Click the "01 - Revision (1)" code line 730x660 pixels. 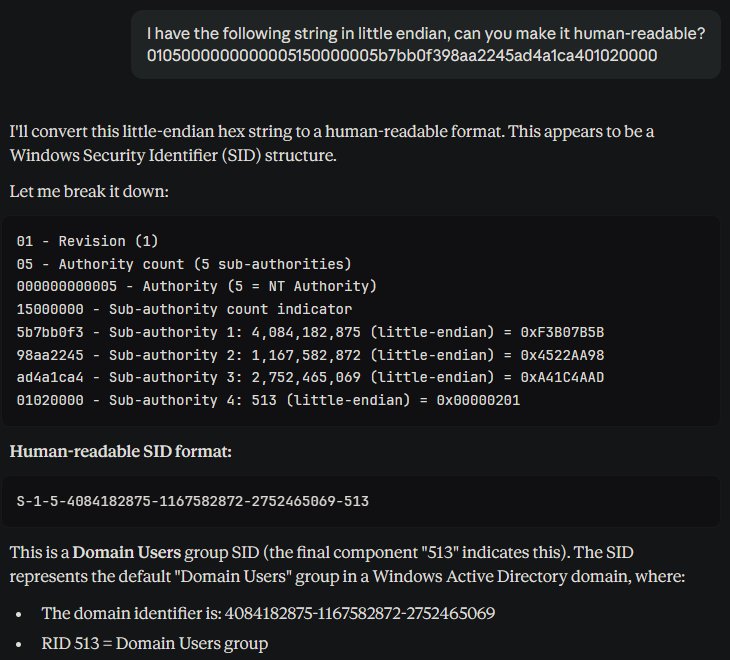[85, 241]
